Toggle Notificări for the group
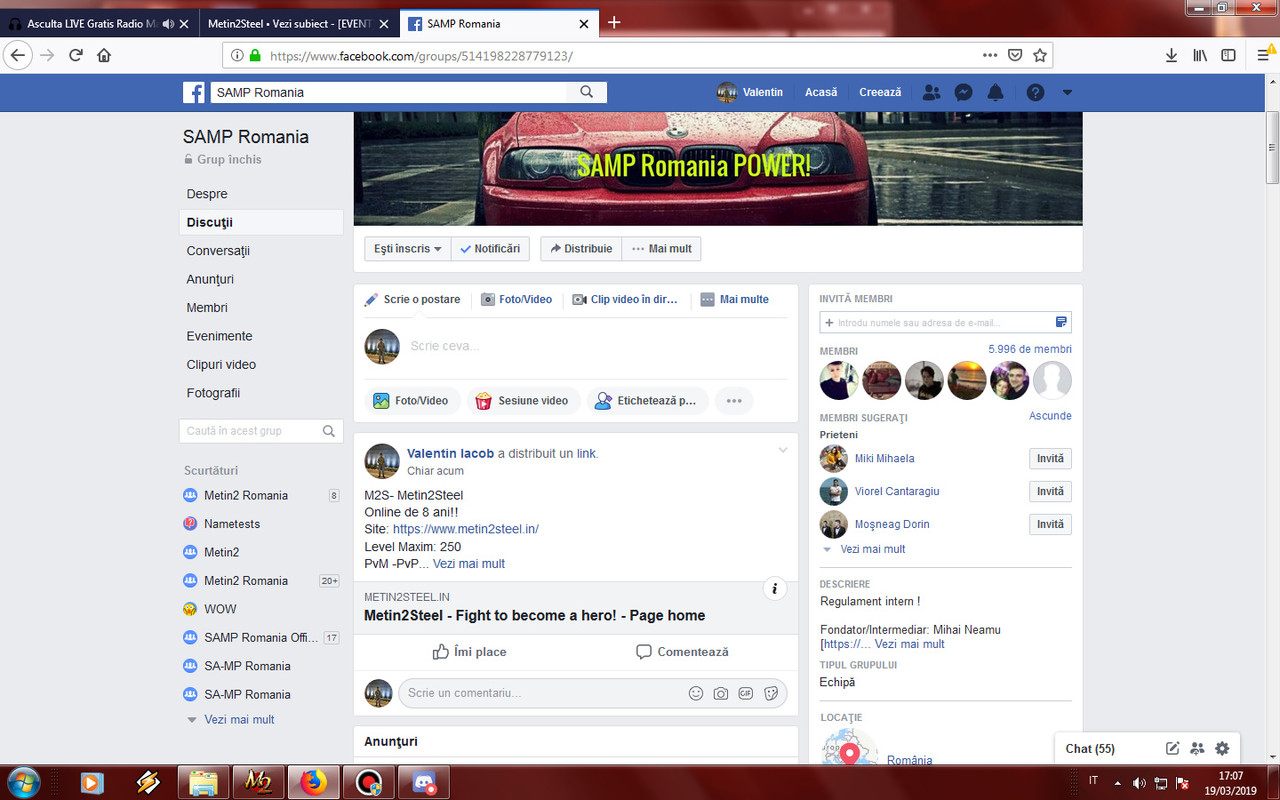This screenshot has height=800, width=1280. (490, 248)
